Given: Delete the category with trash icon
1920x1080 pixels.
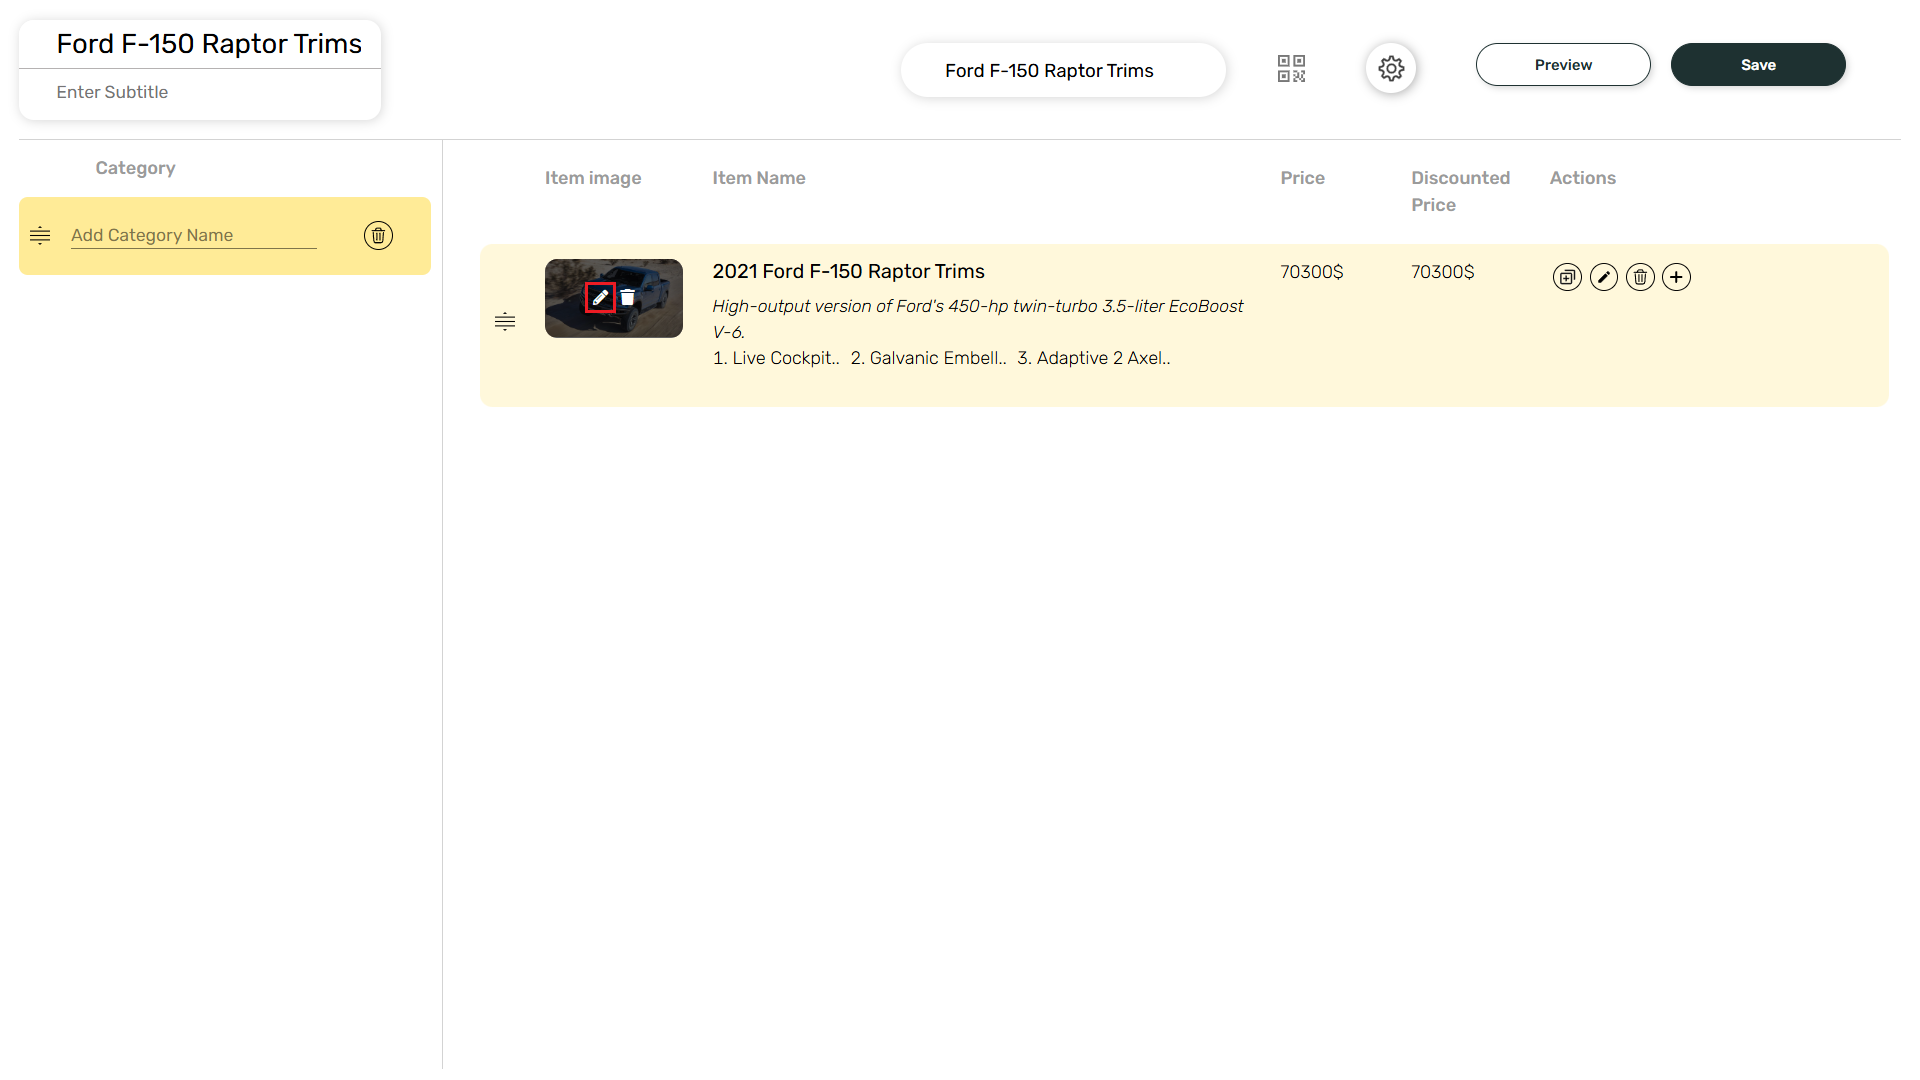Looking at the screenshot, I should click(x=378, y=236).
